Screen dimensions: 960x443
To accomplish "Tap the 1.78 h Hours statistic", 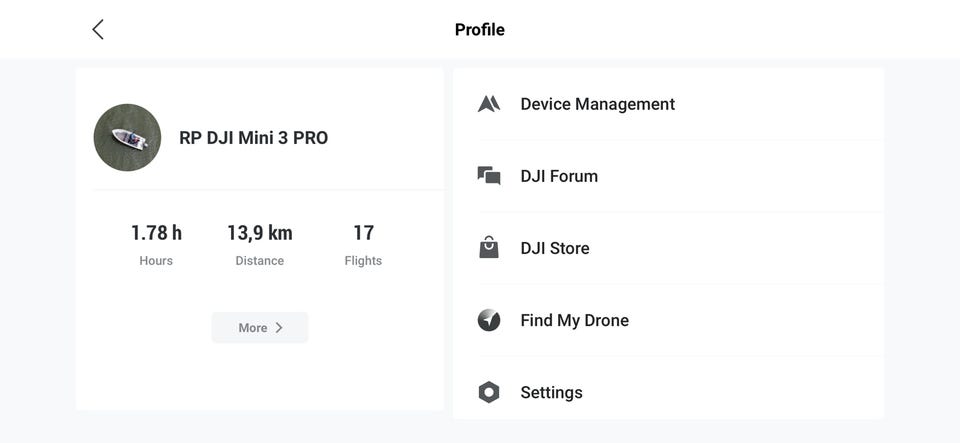I will (x=156, y=234).
